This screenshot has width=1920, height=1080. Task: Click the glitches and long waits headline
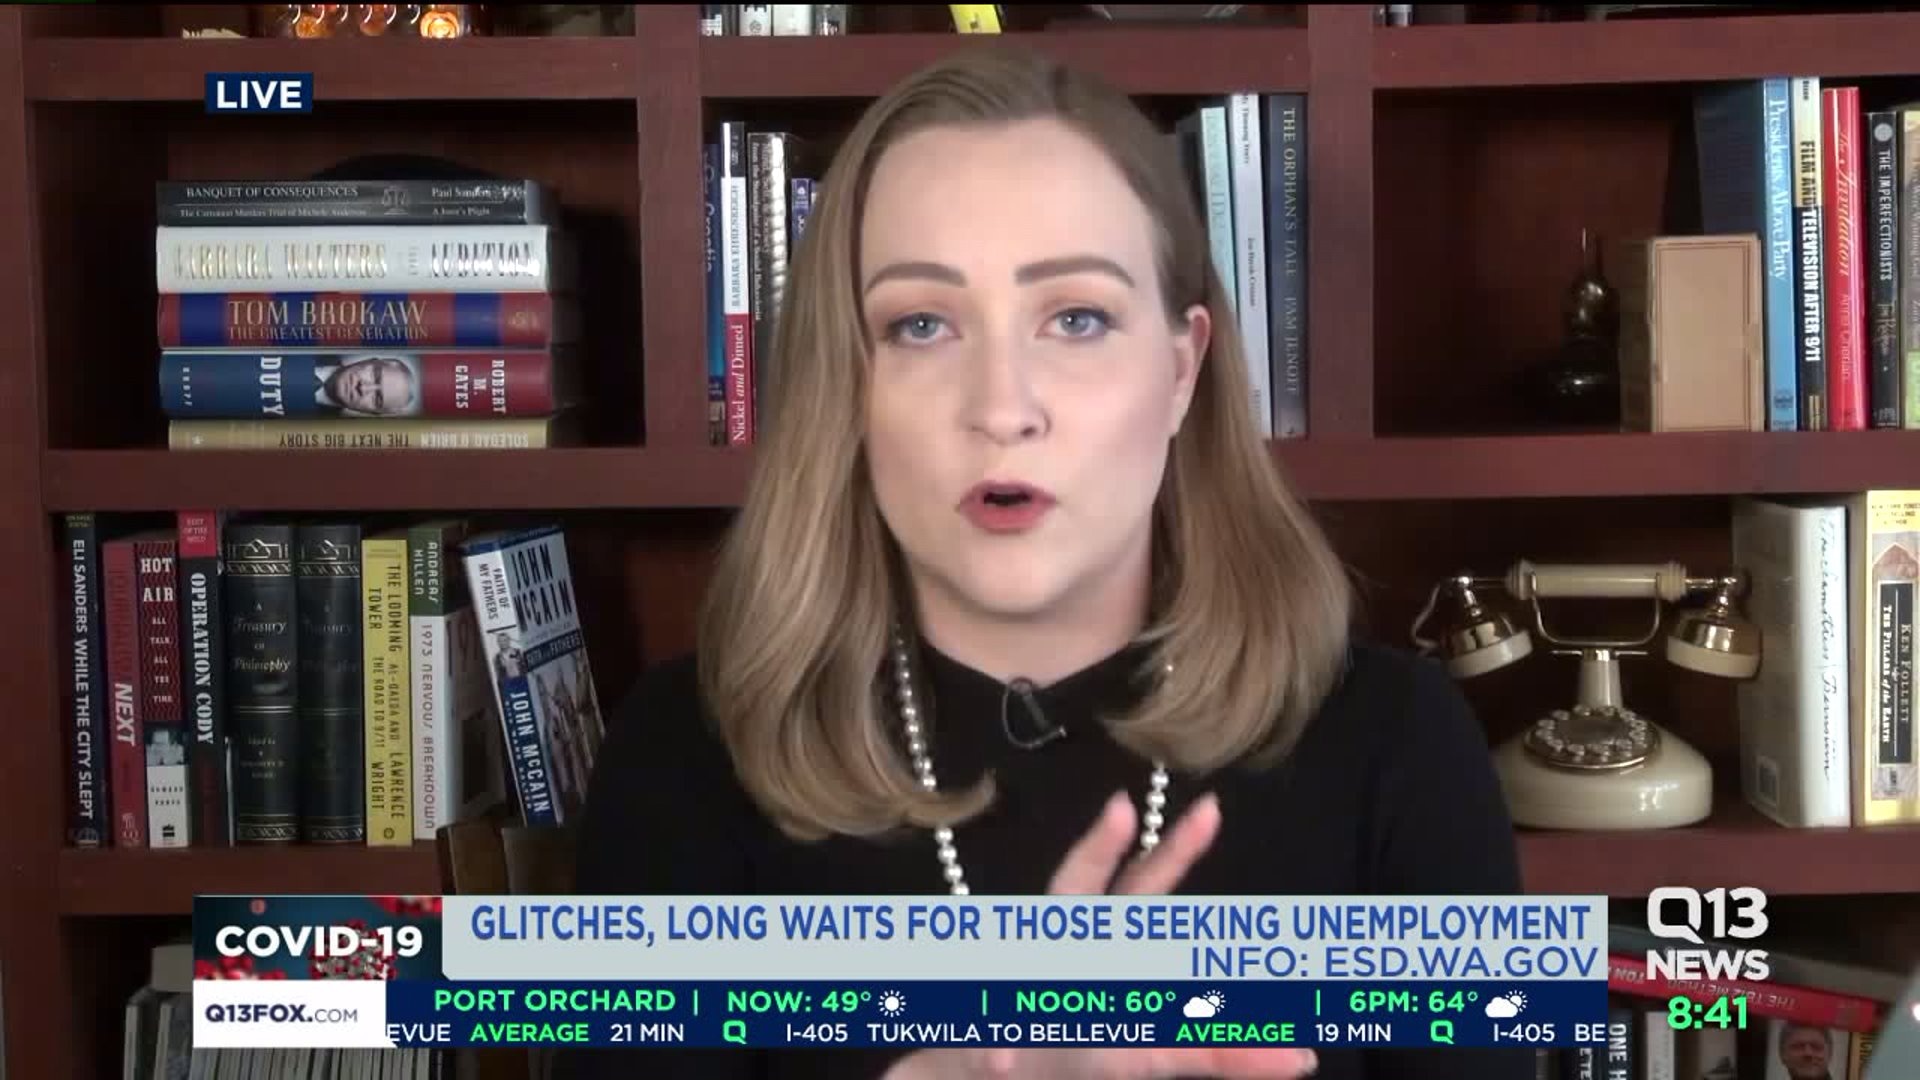pos(1029,922)
